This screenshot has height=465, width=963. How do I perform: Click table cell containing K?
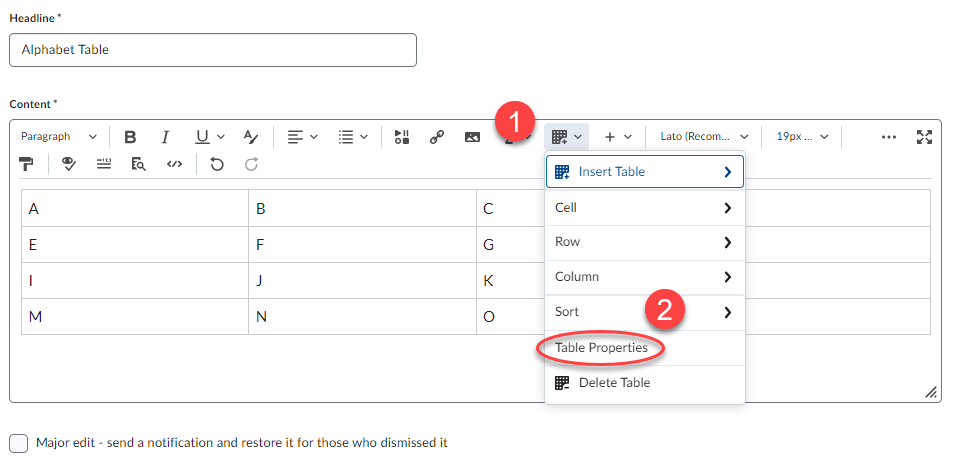(x=510, y=281)
